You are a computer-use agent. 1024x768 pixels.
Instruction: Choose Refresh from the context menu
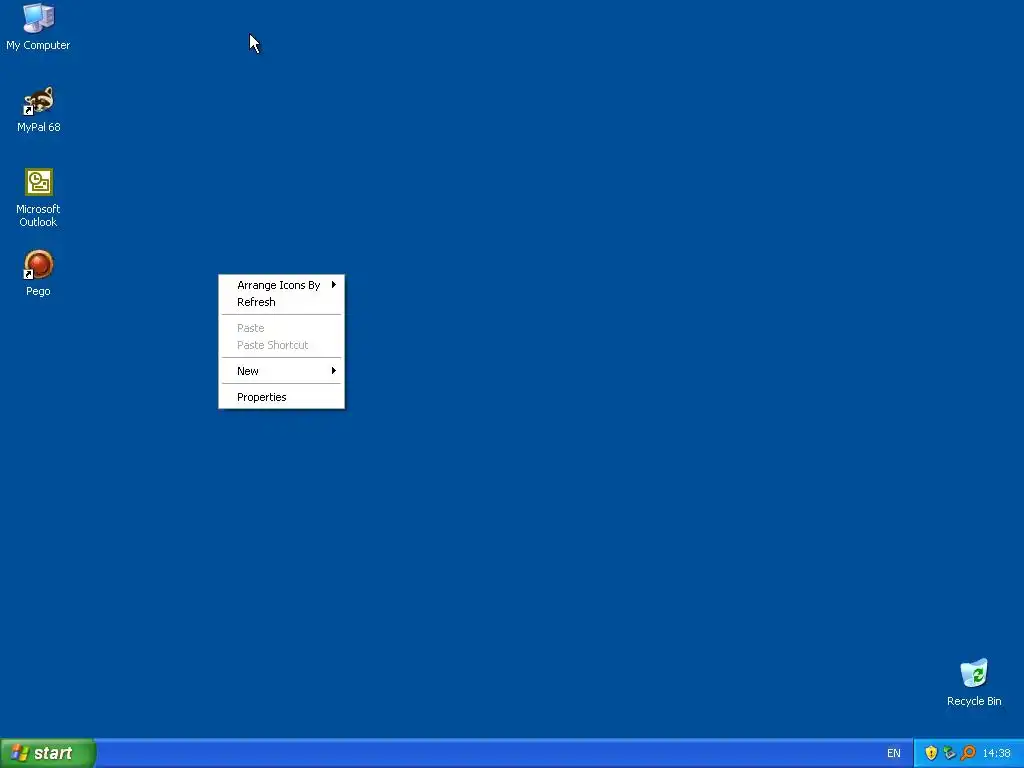point(281,302)
